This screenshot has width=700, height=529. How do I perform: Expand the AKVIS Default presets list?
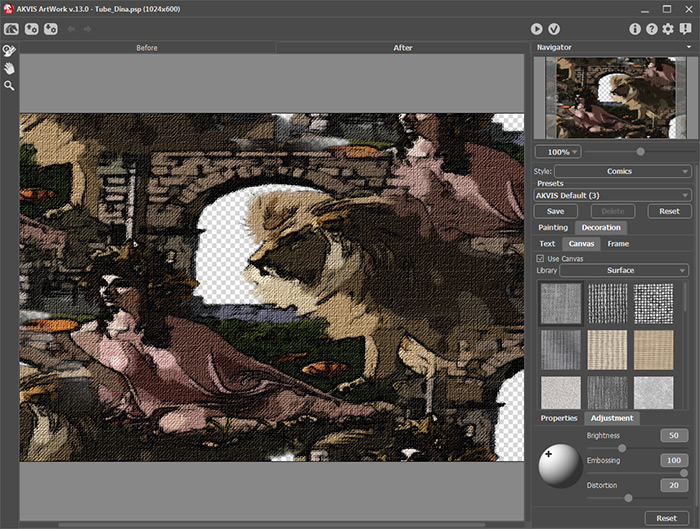[612, 195]
